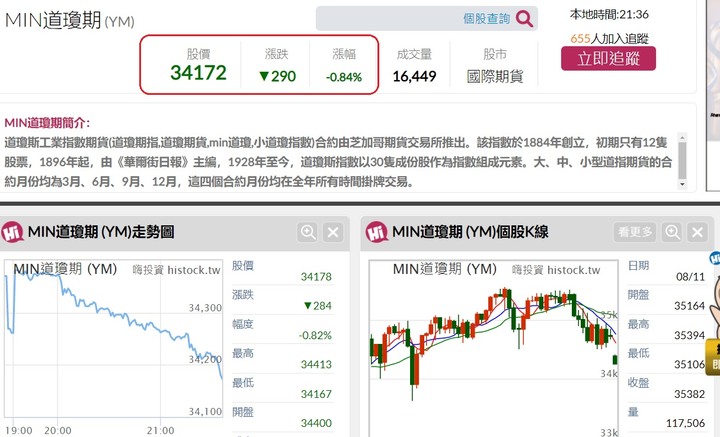Image resolution: width=720 pixels, height=437 pixels.
Task: Close the MIN道瓊期 走勢圖 panel
Action: coord(333,232)
